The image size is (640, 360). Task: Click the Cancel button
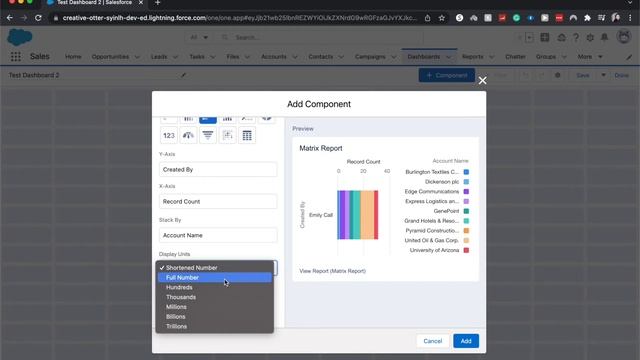pos(433,341)
